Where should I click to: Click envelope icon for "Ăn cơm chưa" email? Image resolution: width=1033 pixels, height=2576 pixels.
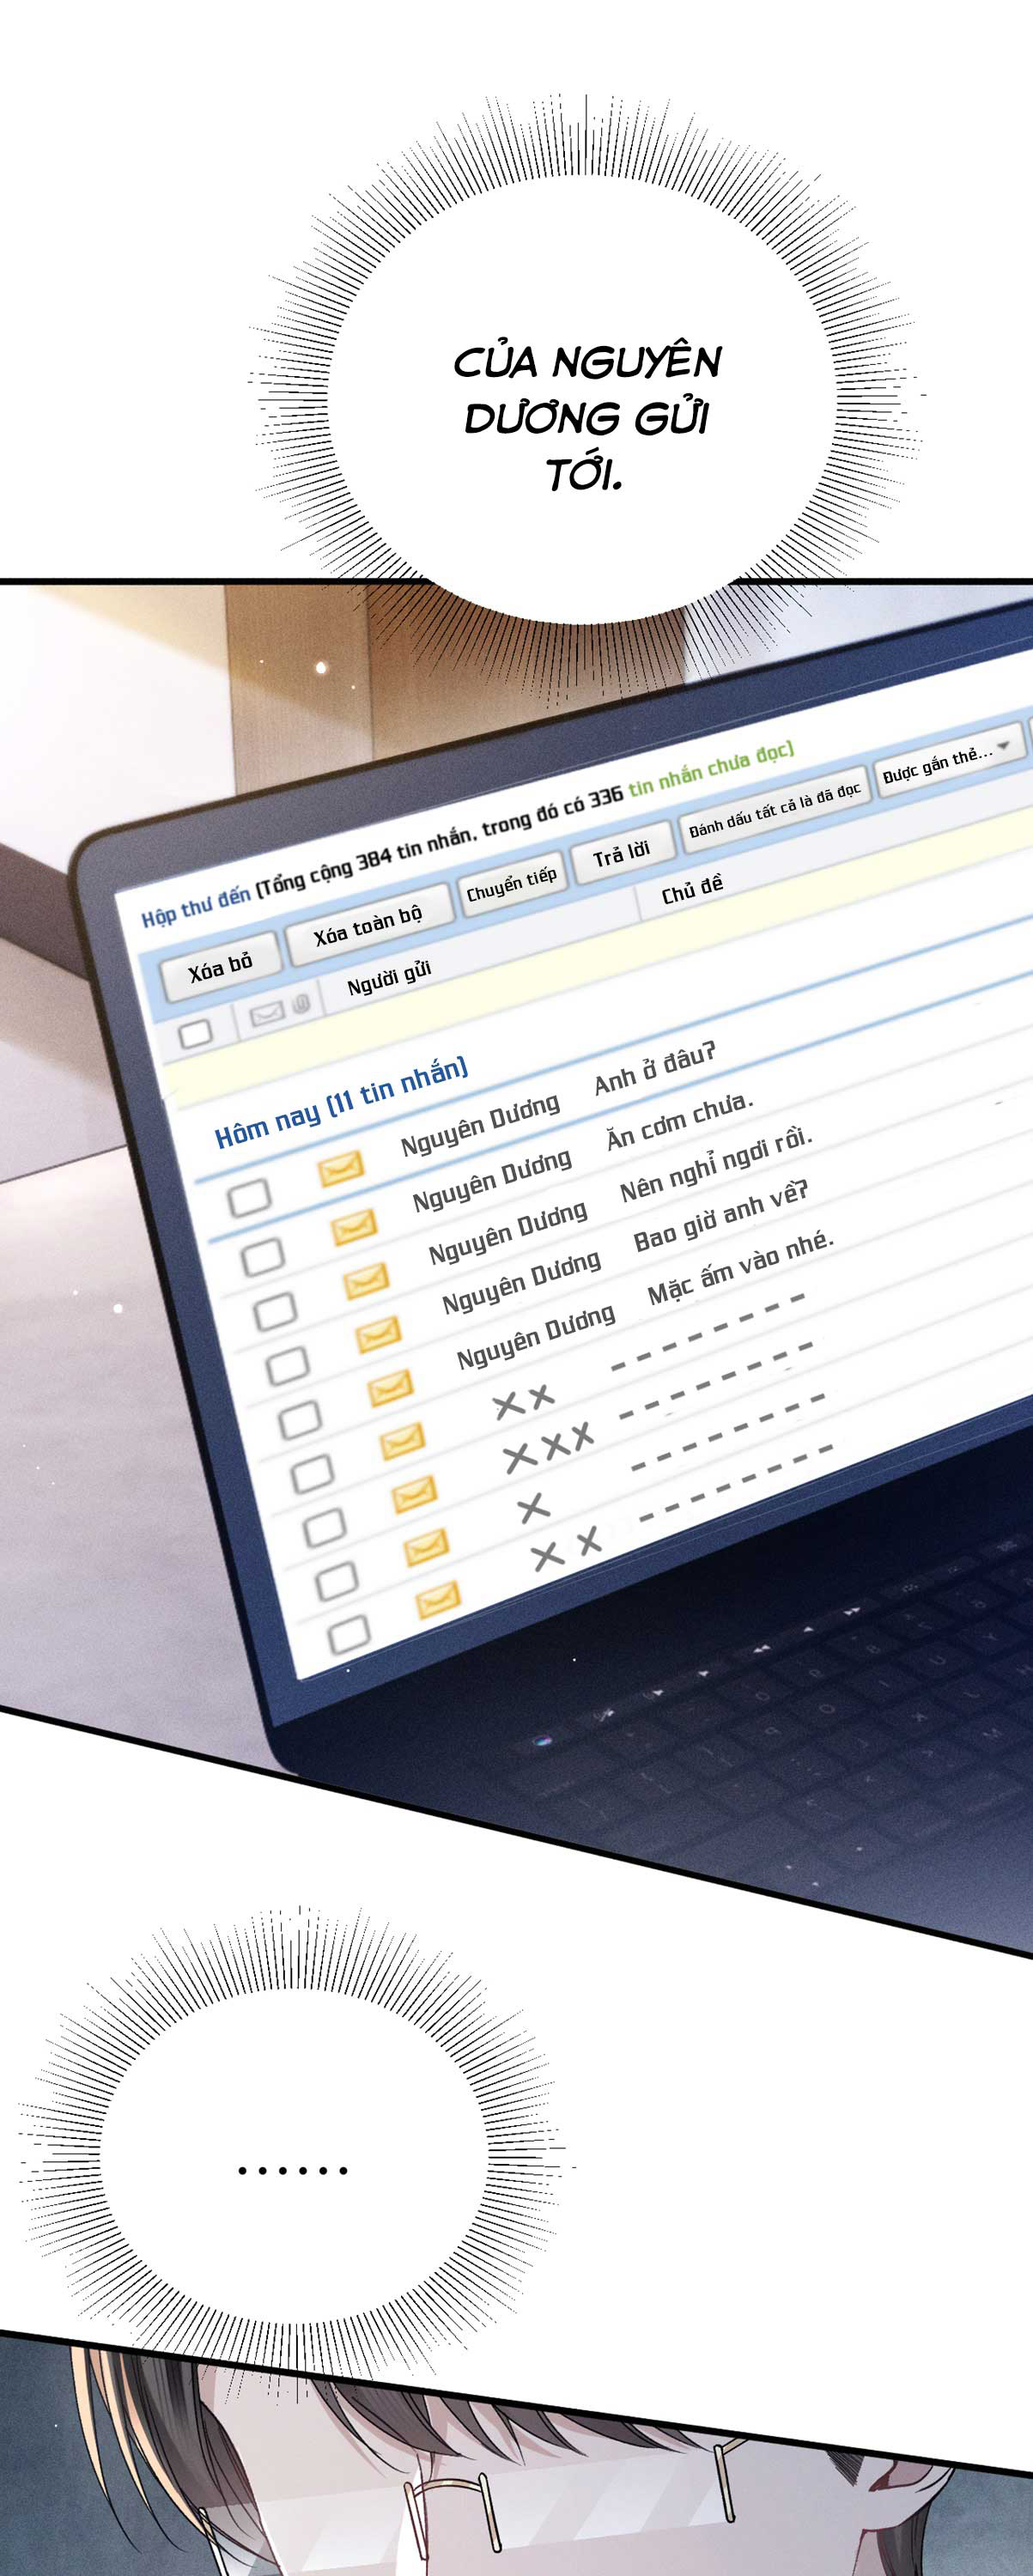tap(354, 1225)
